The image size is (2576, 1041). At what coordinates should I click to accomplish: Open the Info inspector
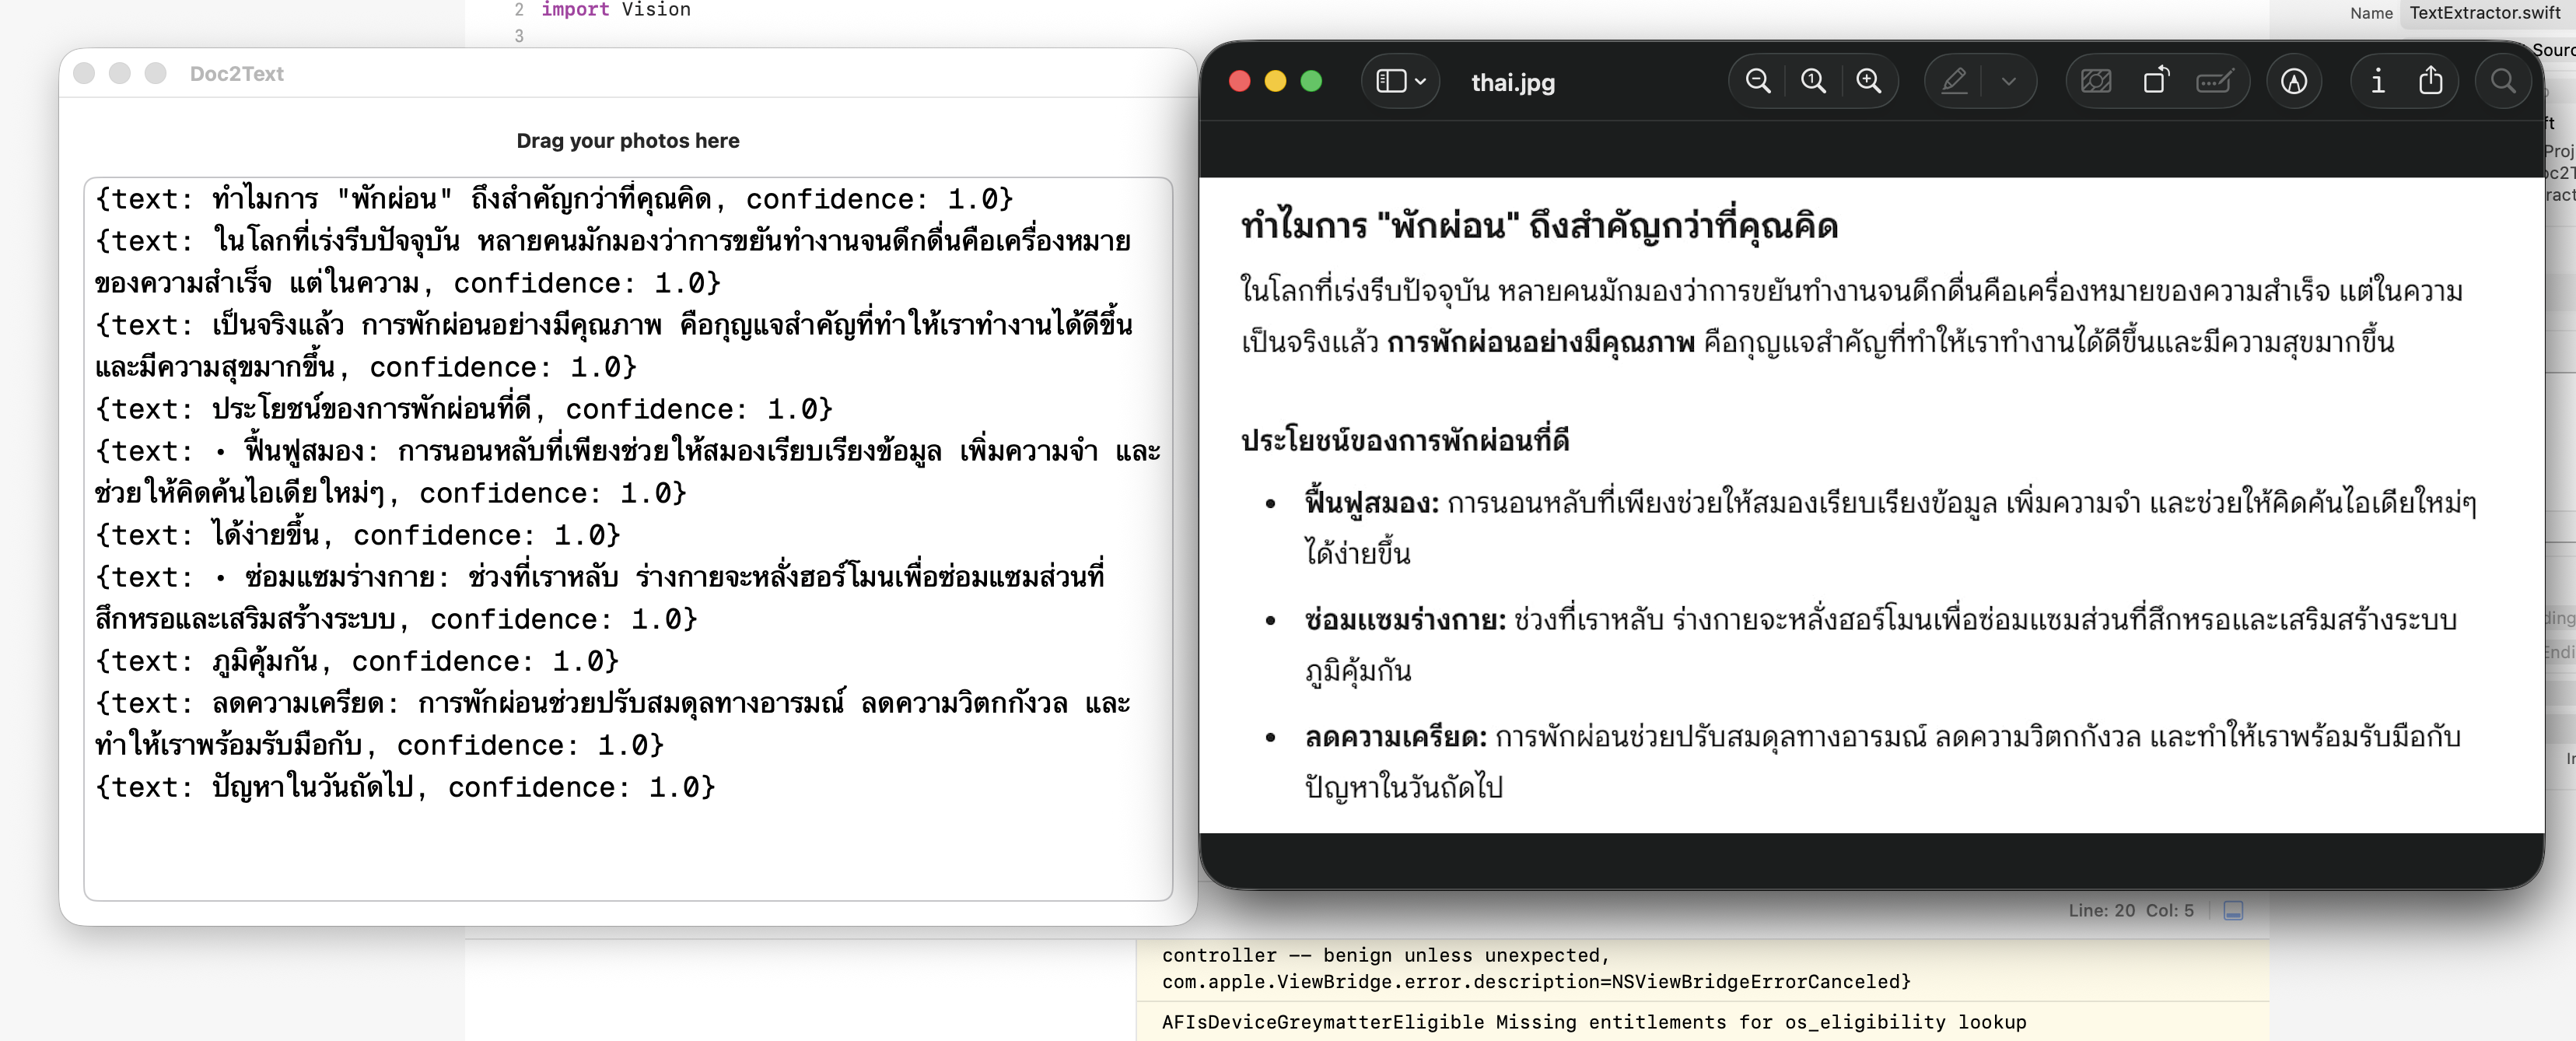click(x=2378, y=81)
